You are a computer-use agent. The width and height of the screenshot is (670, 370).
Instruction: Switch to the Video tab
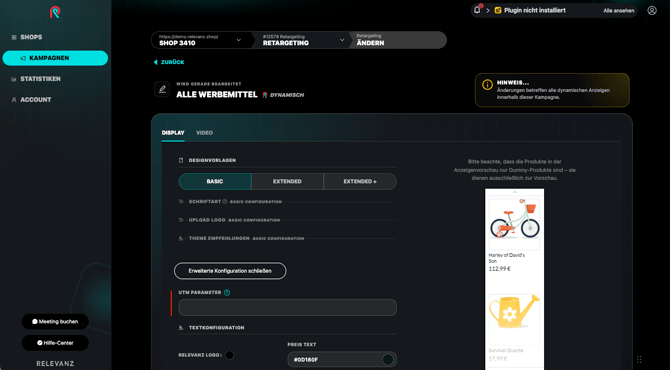(x=204, y=133)
